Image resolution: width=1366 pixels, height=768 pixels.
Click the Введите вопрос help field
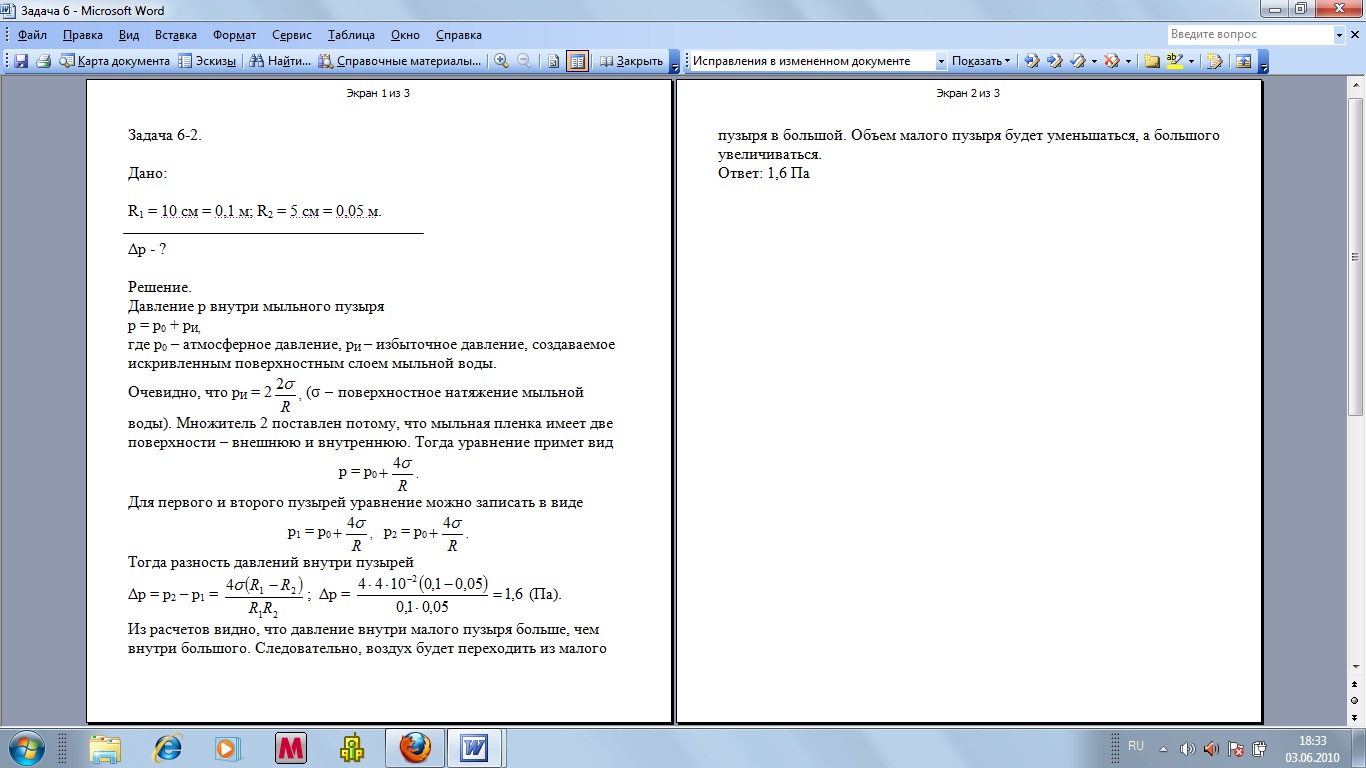[x=1249, y=34]
